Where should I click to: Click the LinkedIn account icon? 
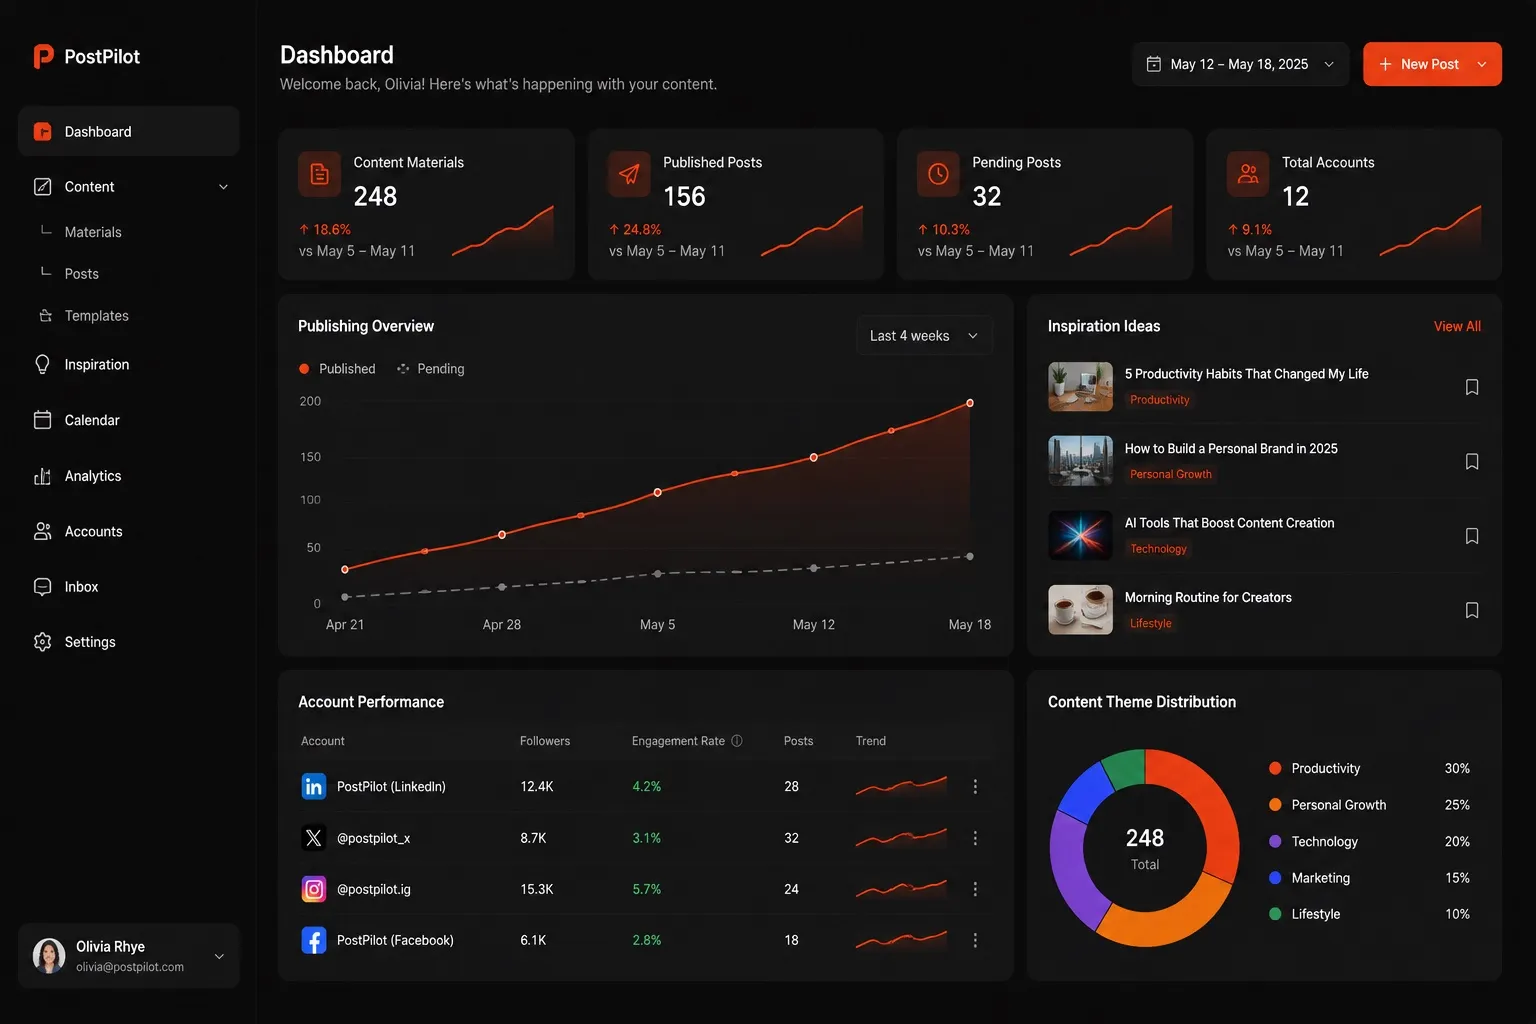point(314,787)
